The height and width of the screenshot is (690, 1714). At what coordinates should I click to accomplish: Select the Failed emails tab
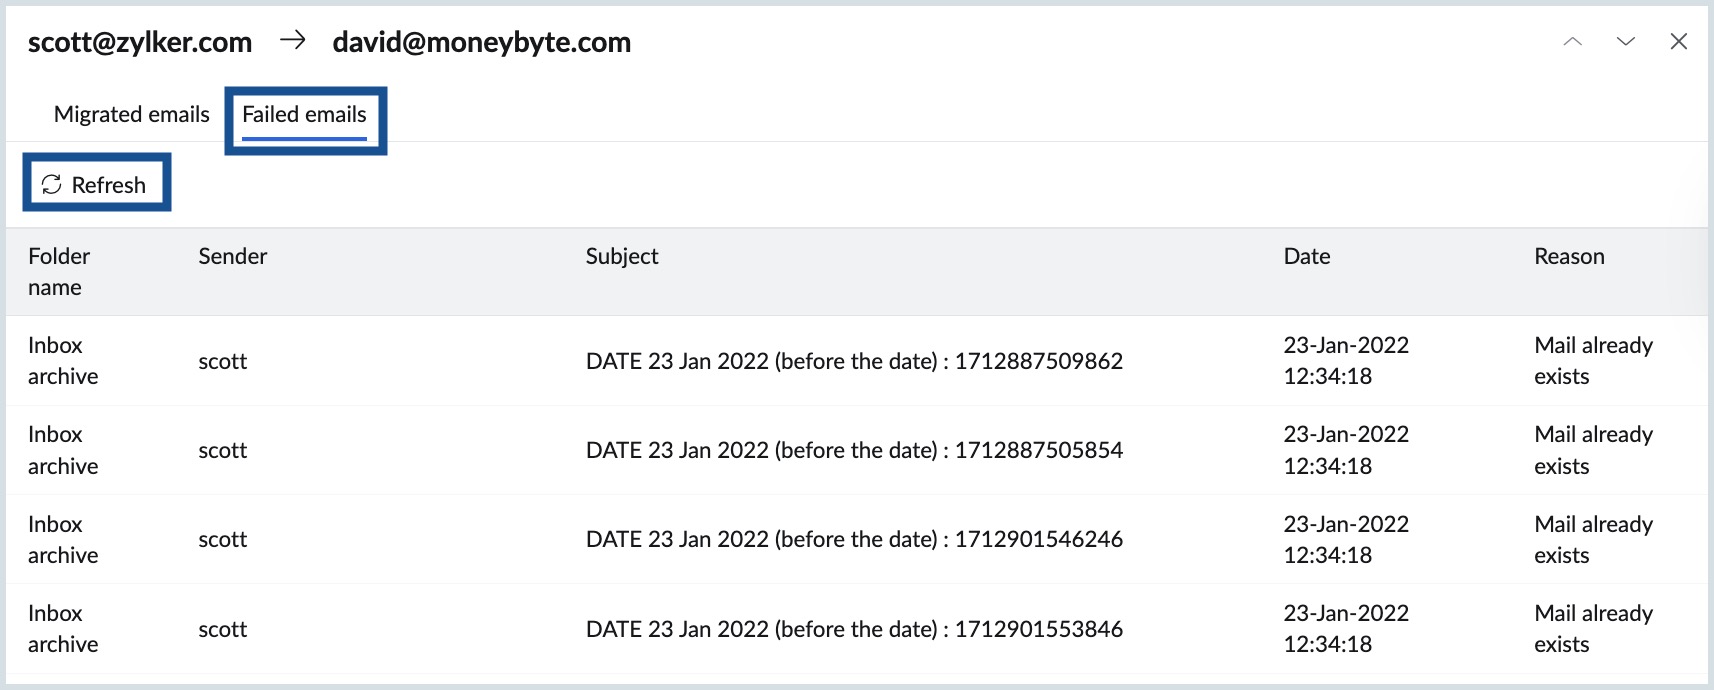click(304, 115)
